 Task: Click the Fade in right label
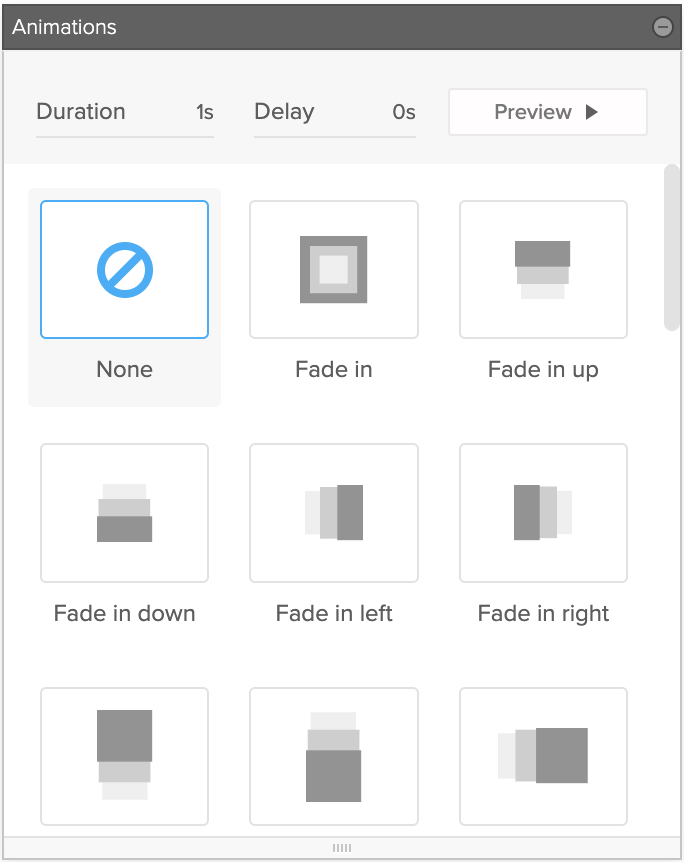click(x=543, y=613)
